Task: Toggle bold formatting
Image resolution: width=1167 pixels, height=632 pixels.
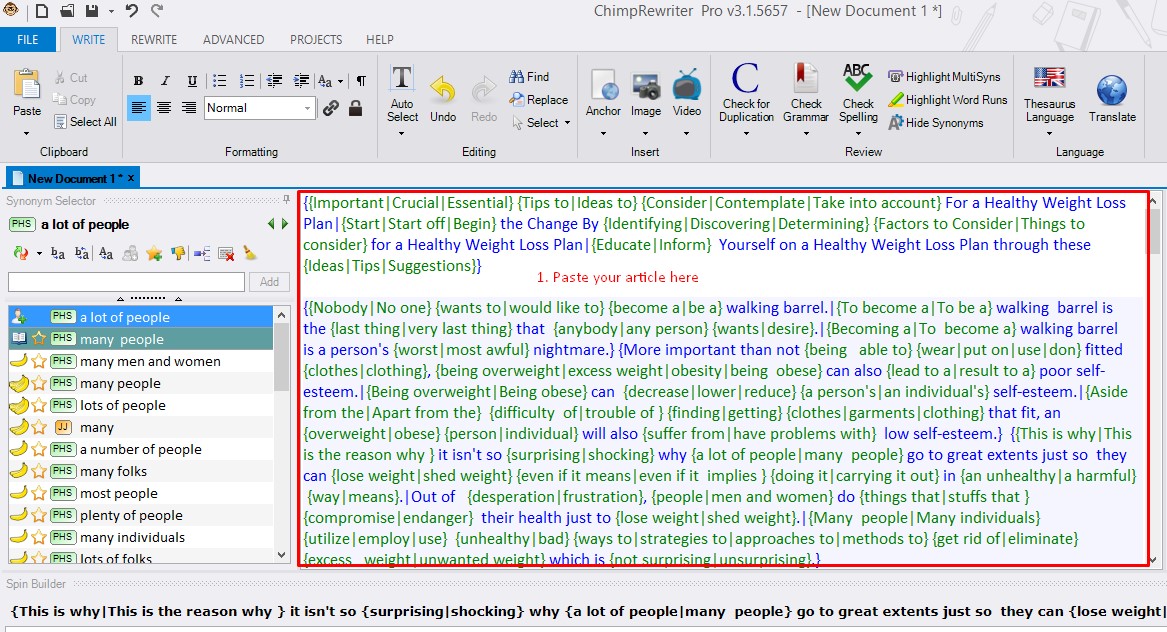Action: (x=138, y=80)
